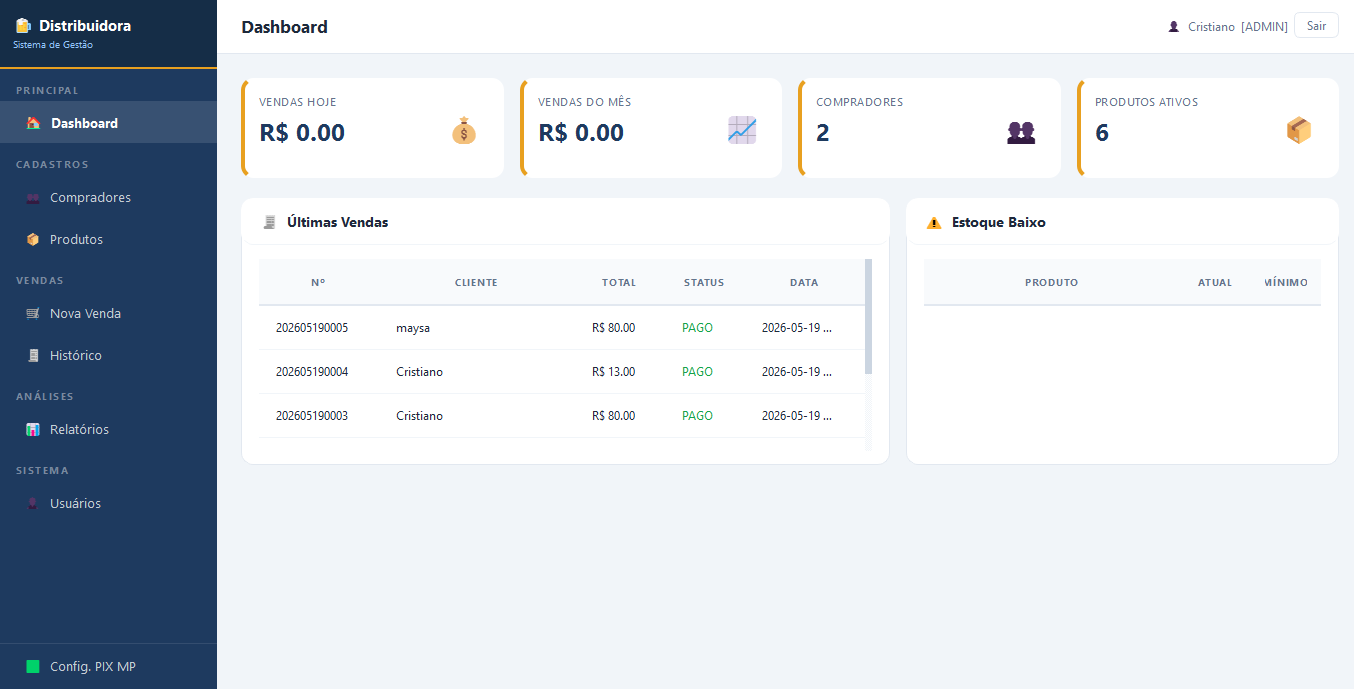Click the MÍNIMO column header

(1286, 283)
